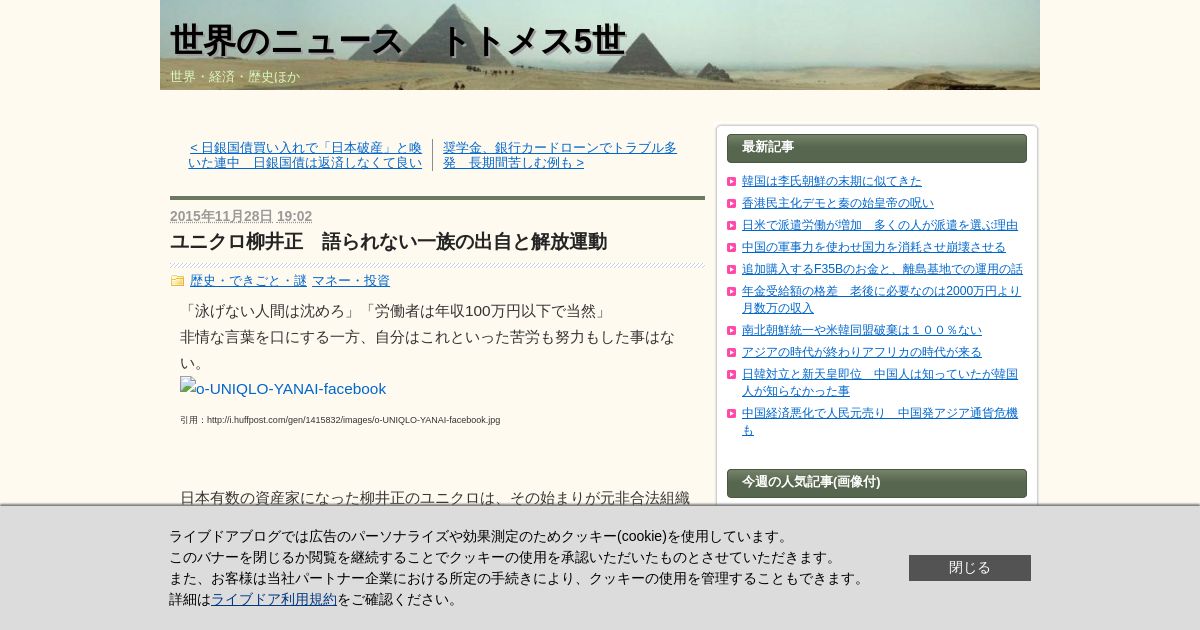
Task: Open recent article 年金受給額の格差
Action: pos(881,299)
